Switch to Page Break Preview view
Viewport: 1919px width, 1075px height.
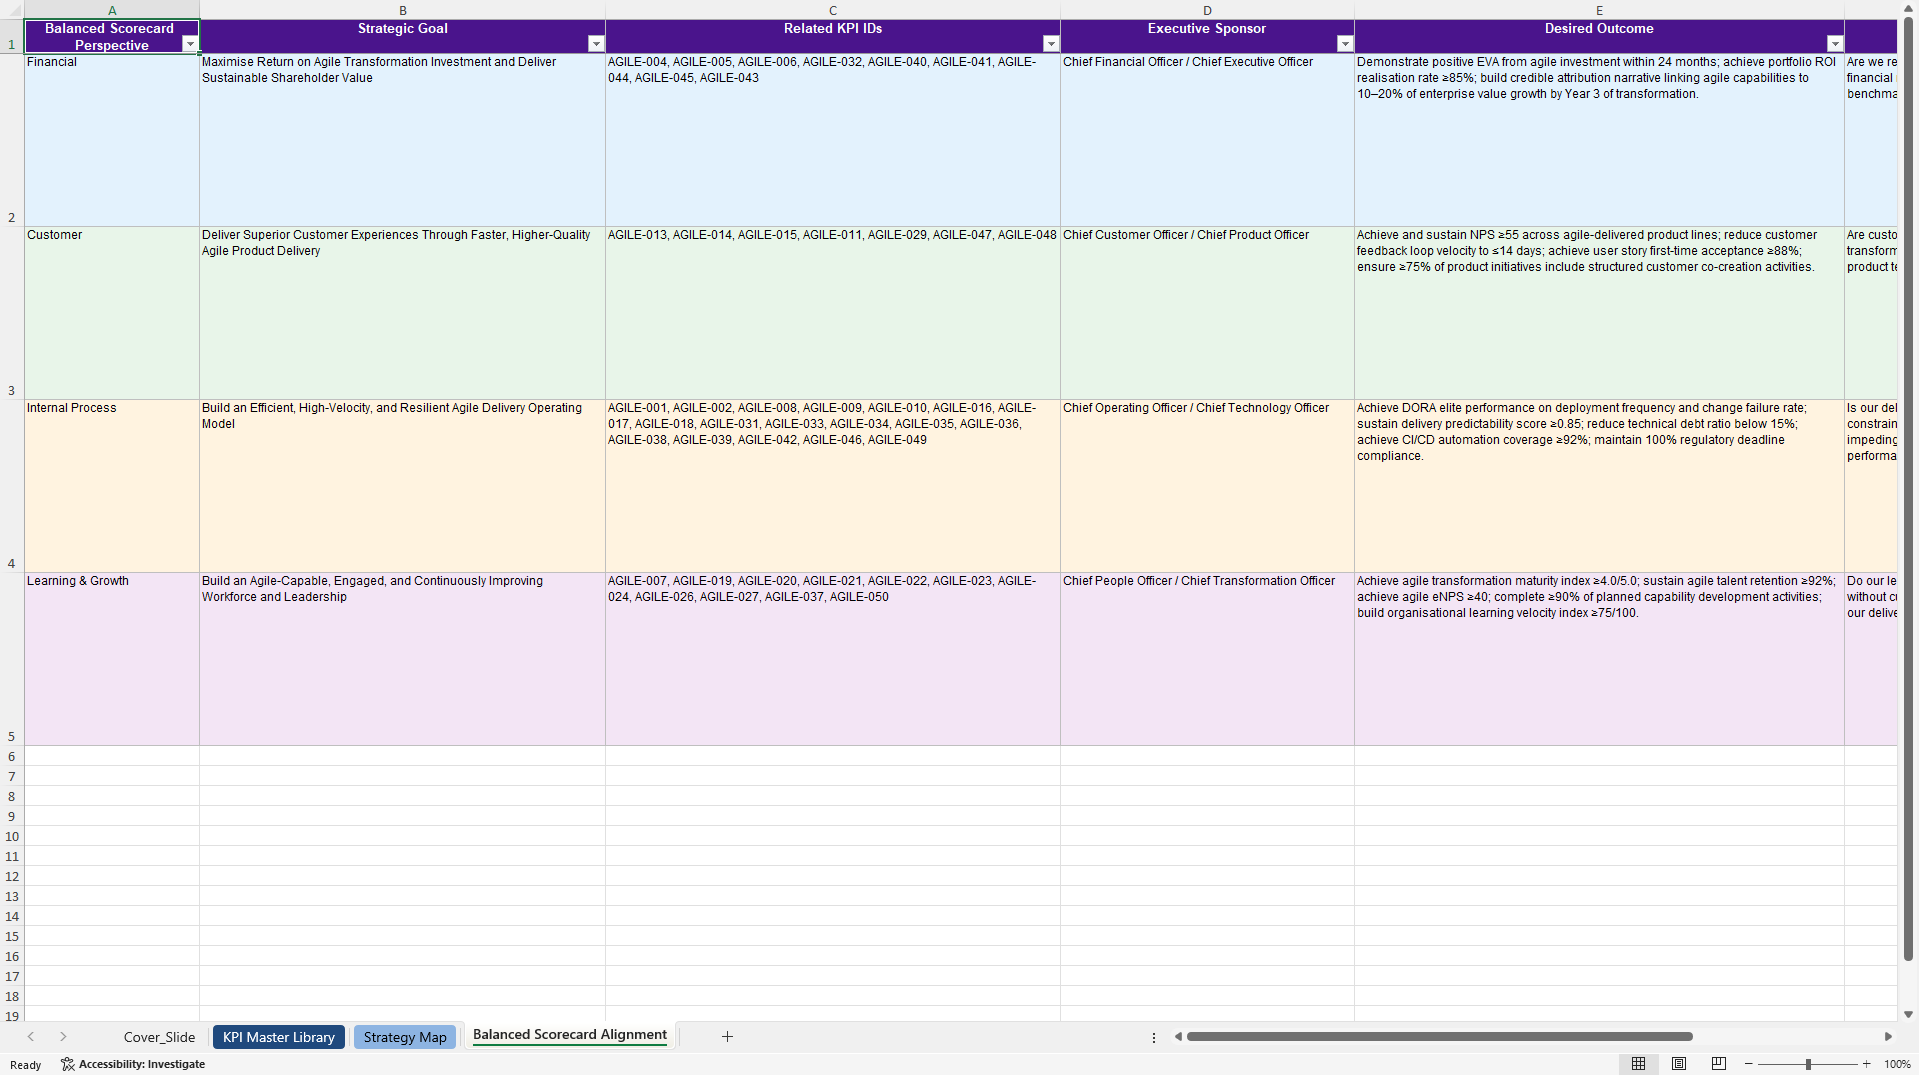(x=1719, y=1064)
